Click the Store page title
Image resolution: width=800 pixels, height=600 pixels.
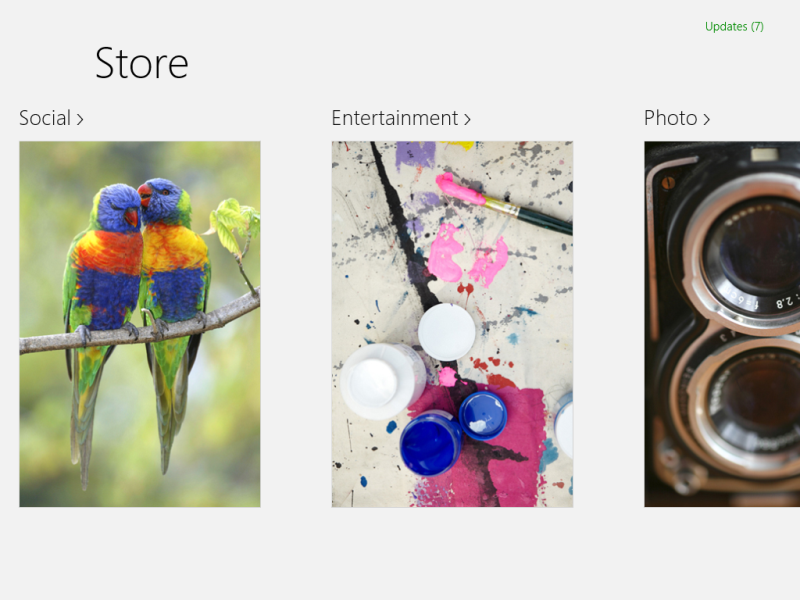(x=142, y=63)
